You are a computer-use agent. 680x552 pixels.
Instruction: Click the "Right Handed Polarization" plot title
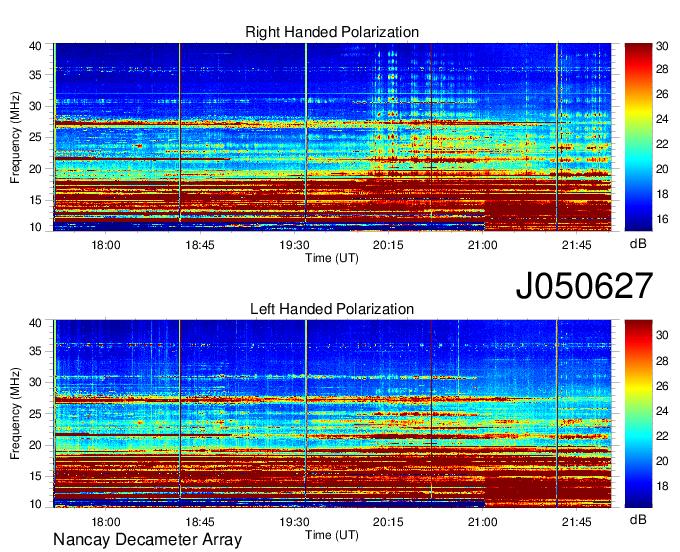click(332, 32)
